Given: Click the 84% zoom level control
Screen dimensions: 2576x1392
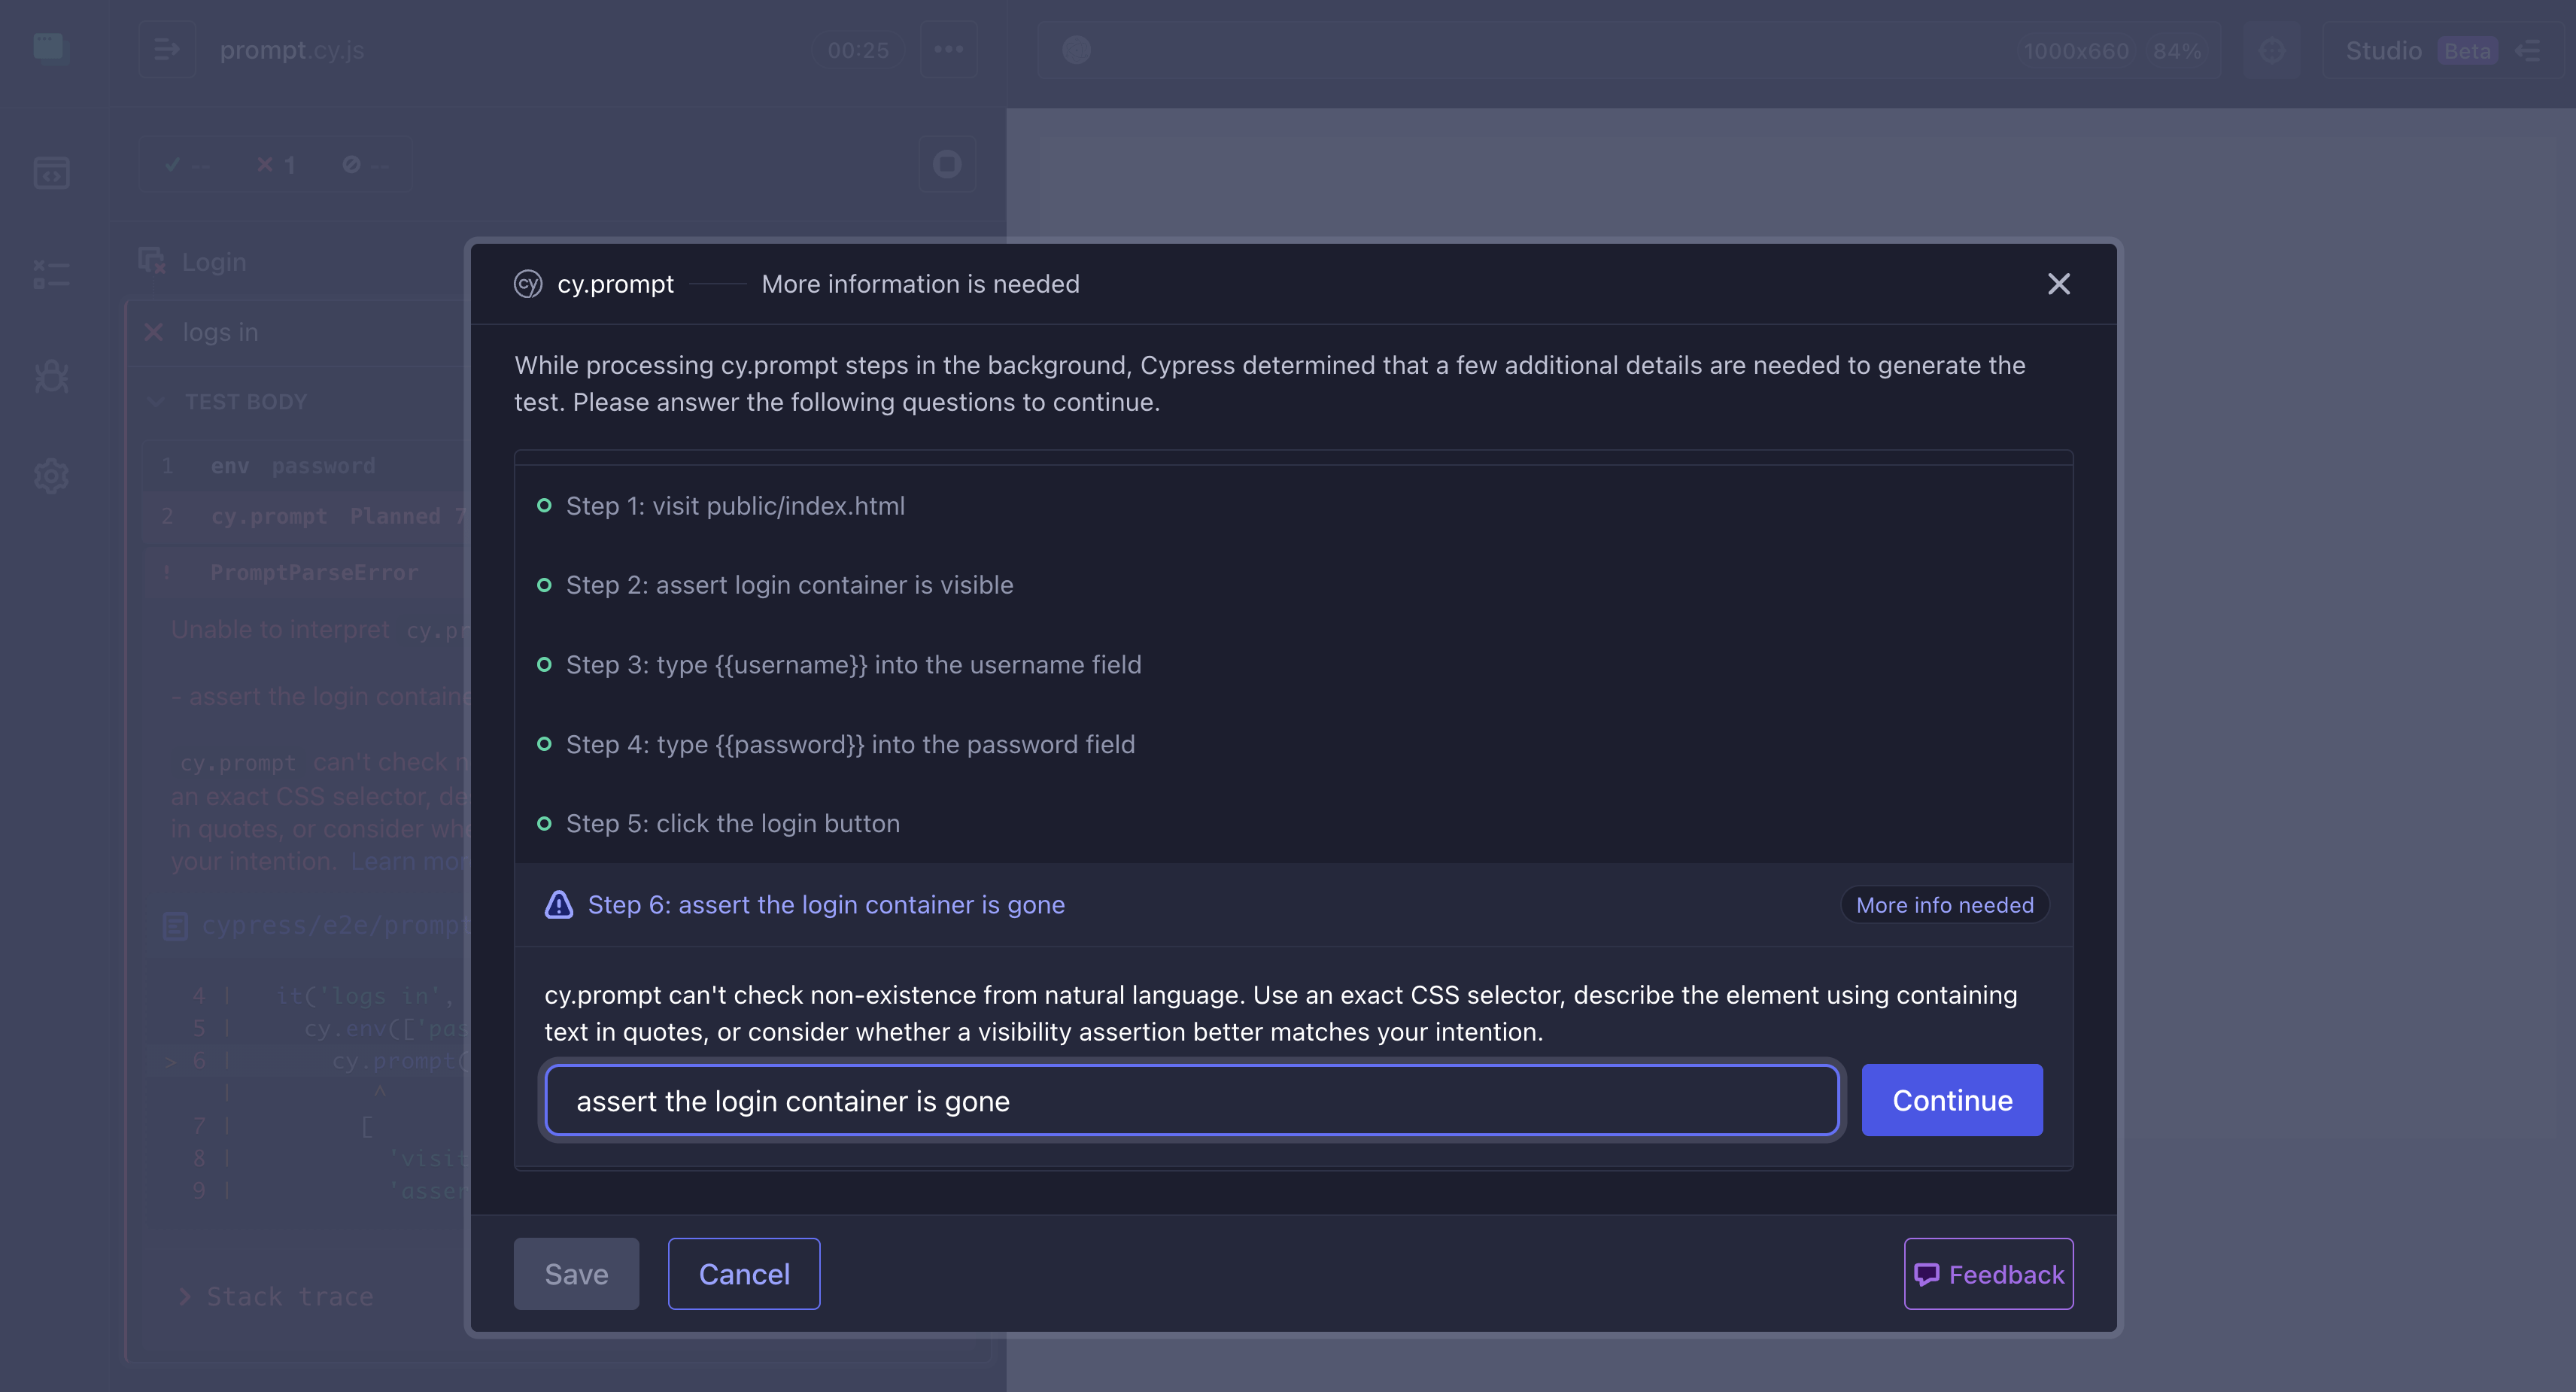Looking at the screenshot, I should coord(2178,50).
